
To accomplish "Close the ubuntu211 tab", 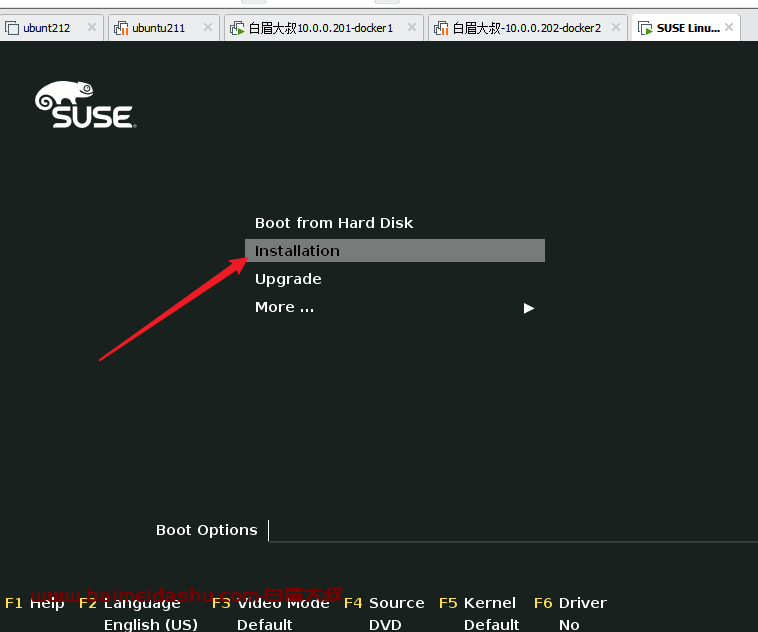I will (x=207, y=27).
